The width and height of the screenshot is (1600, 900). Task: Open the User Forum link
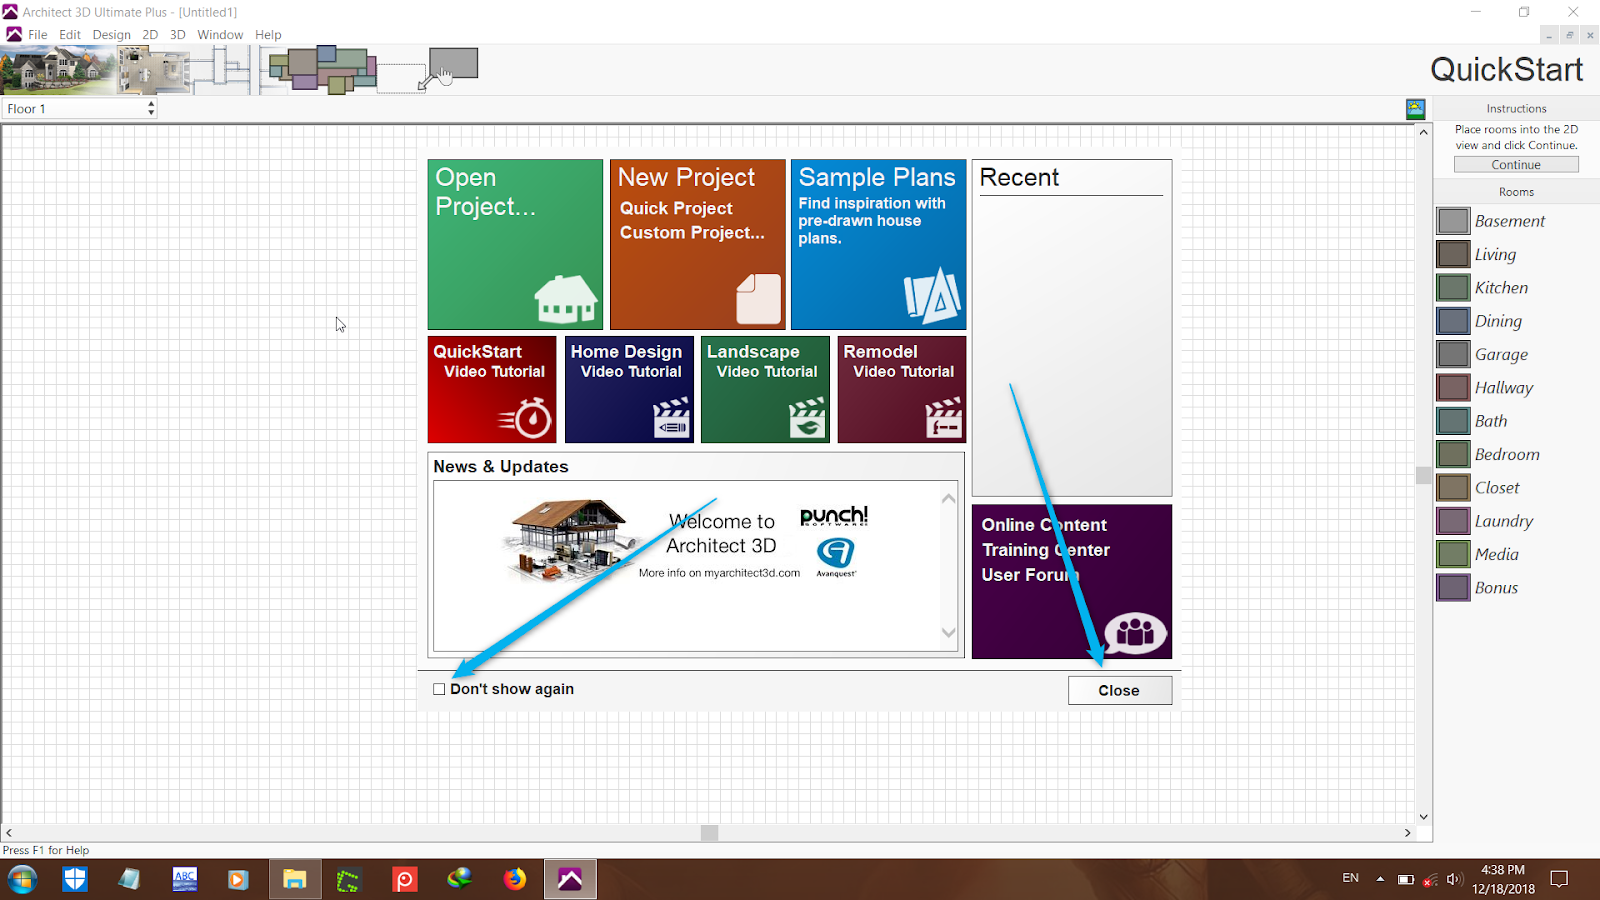(x=1030, y=575)
